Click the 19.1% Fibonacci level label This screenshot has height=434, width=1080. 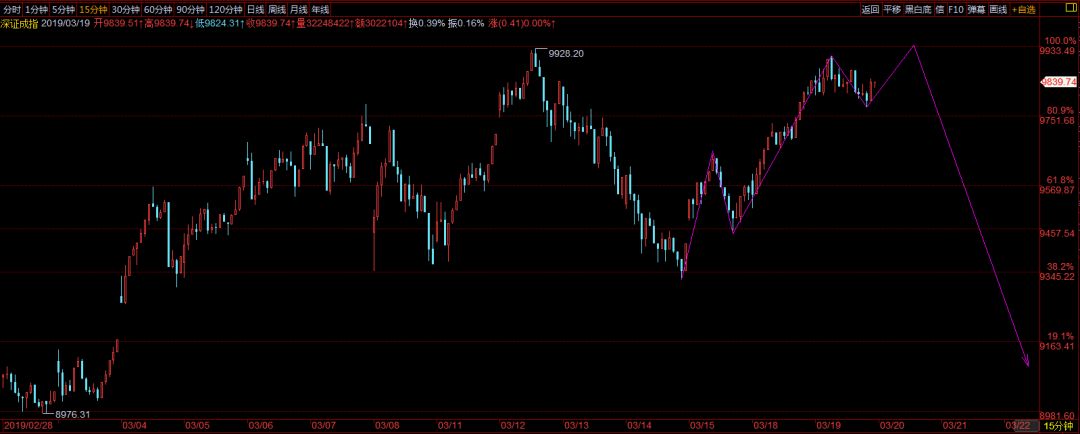click(1062, 335)
